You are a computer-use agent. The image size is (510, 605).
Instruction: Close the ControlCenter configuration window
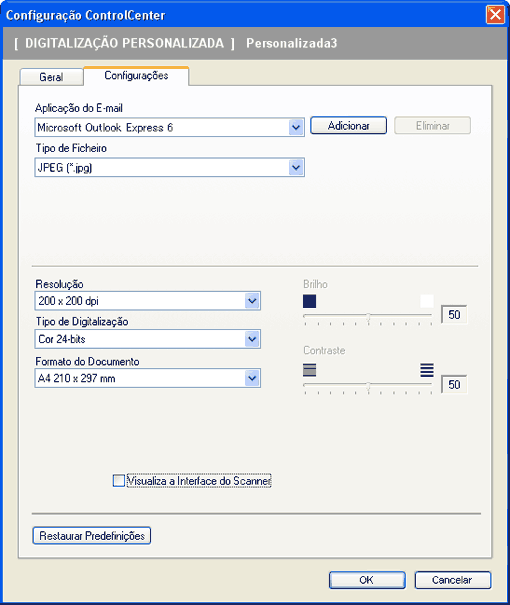495,15
